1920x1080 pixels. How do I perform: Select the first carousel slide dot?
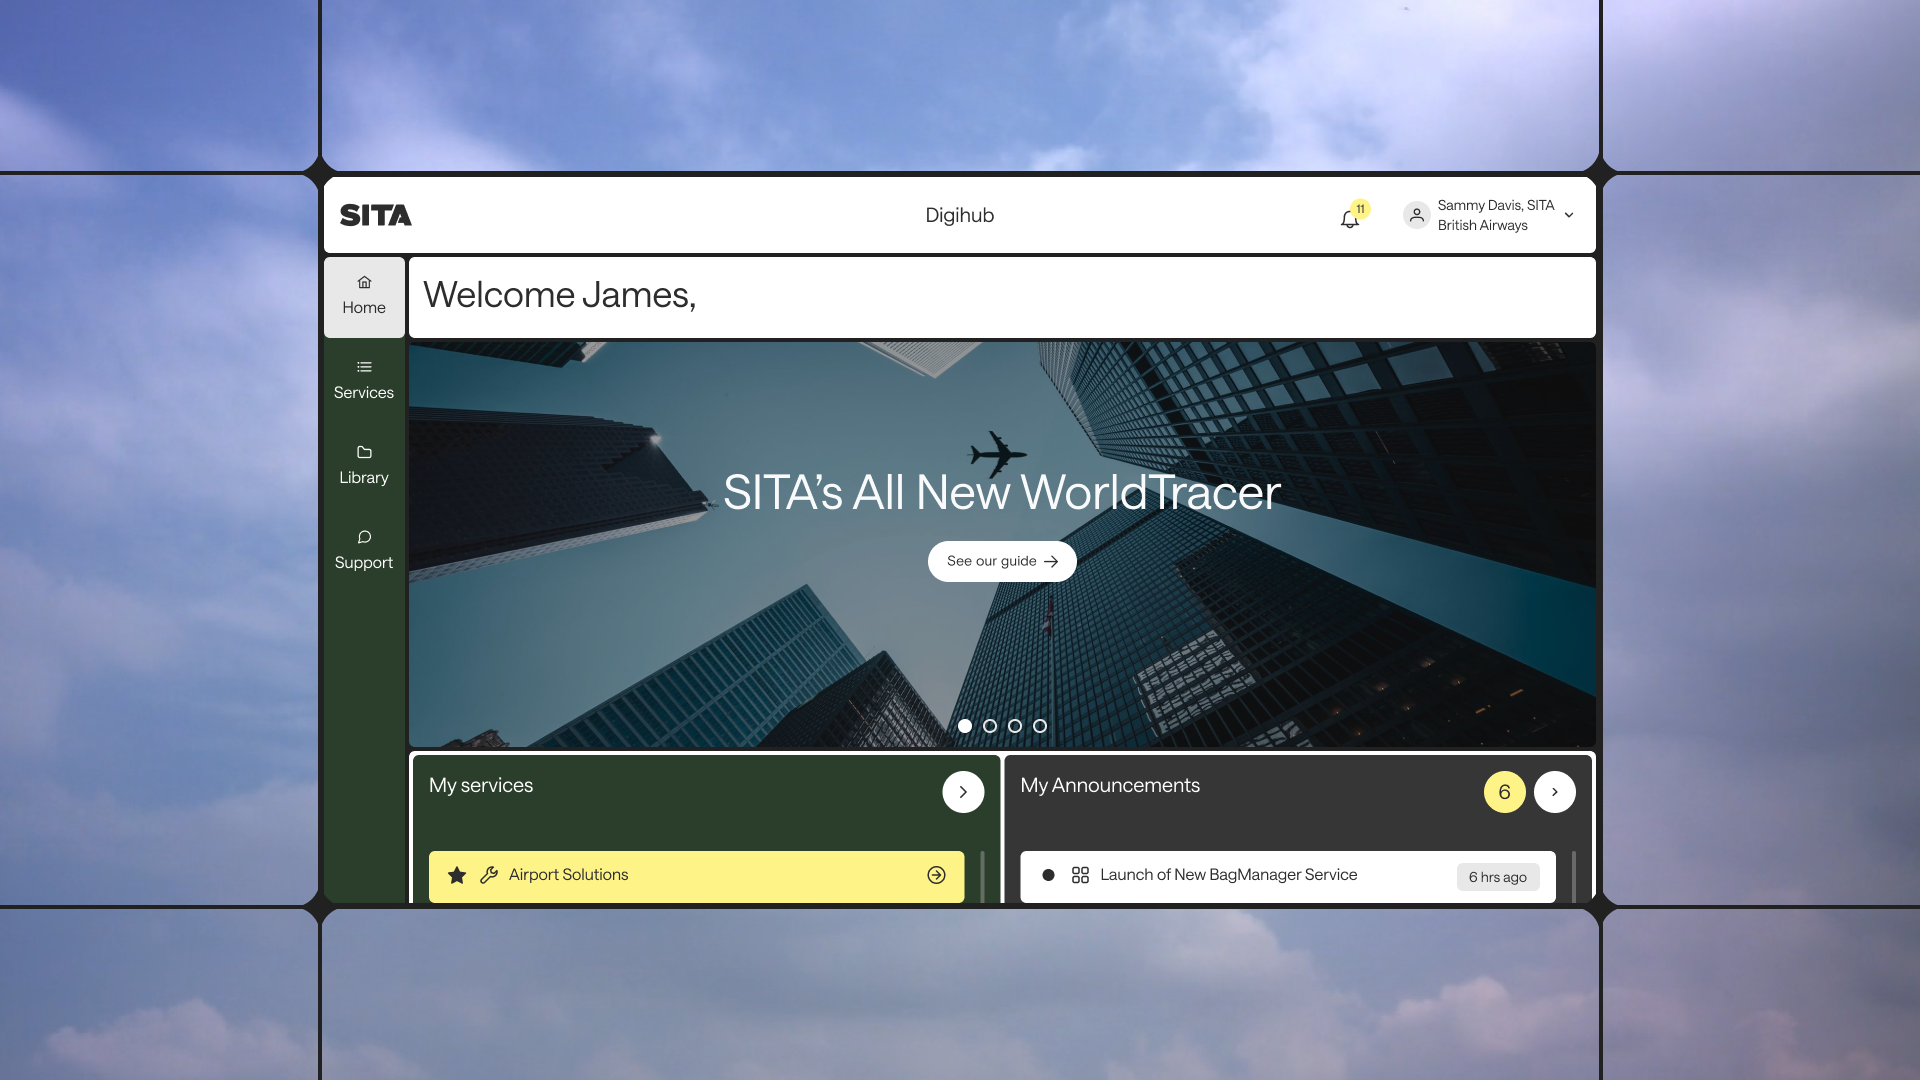click(964, 726)
